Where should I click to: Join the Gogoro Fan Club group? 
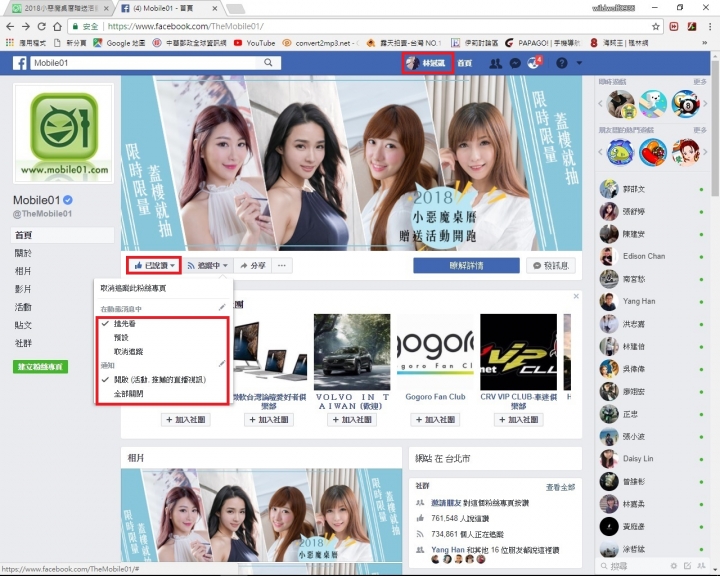tap(435, 420)
